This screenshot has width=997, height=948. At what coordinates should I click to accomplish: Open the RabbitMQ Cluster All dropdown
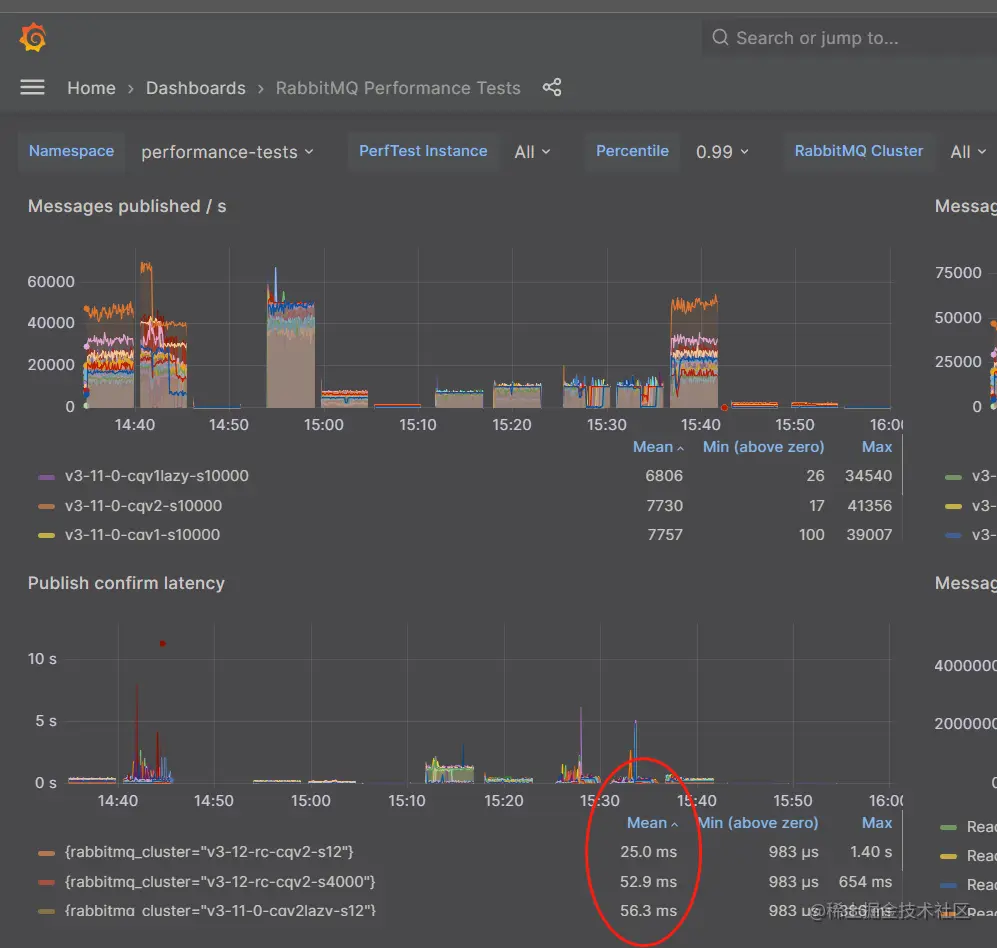(x=968, y=152)
